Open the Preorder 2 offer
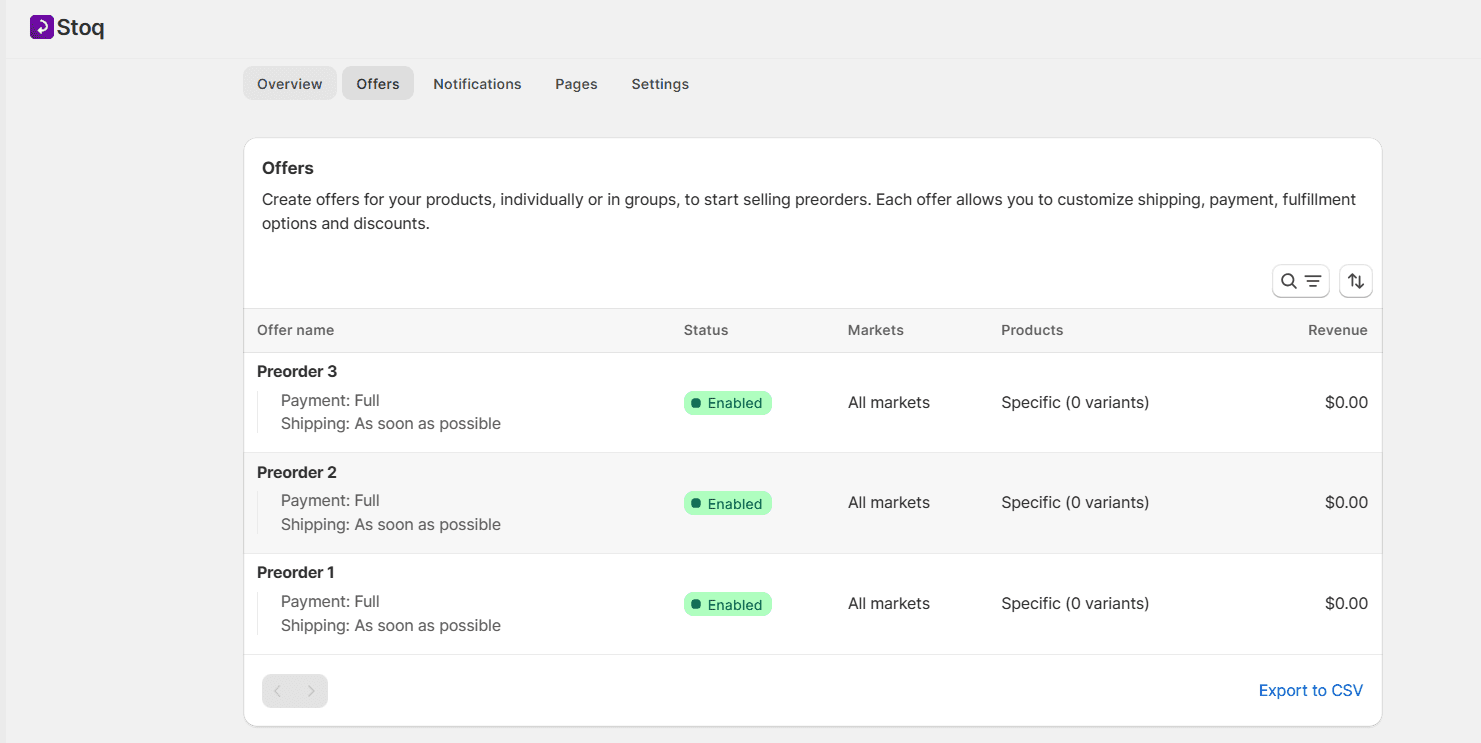This screenshot has width=1481, height=743. click(297, 472)
